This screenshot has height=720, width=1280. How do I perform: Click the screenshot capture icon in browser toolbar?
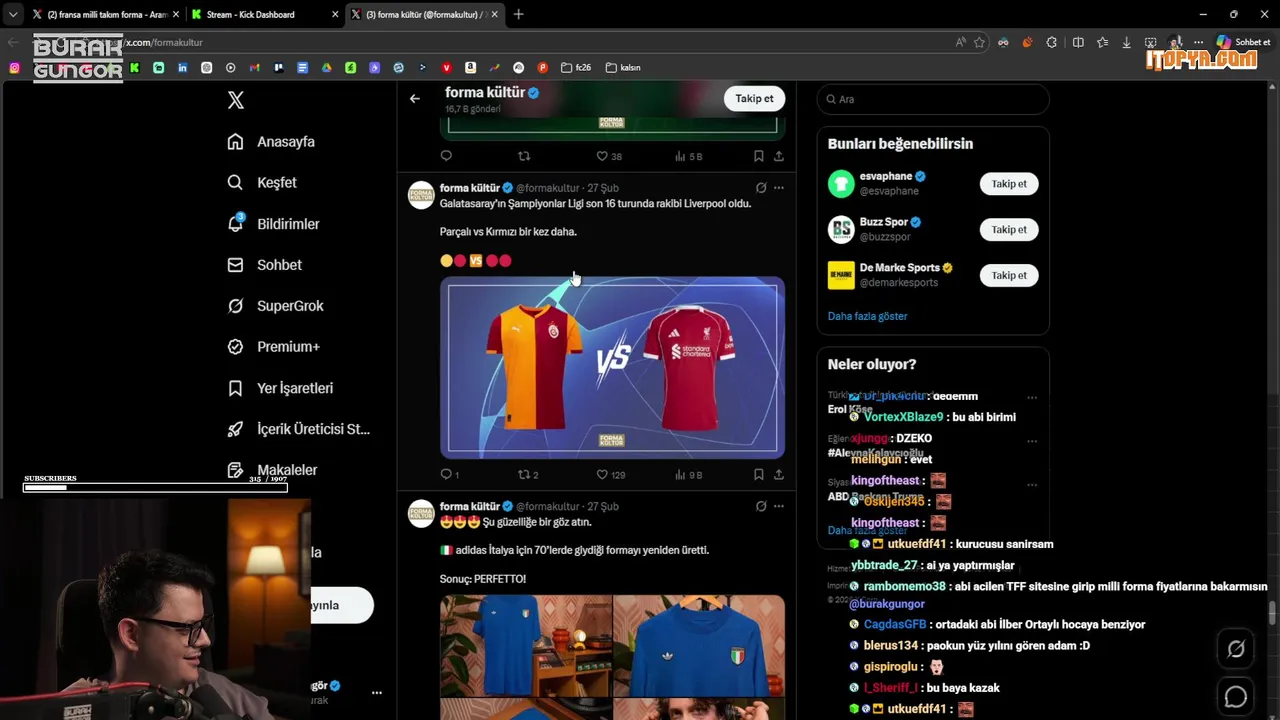[1151, 42]
